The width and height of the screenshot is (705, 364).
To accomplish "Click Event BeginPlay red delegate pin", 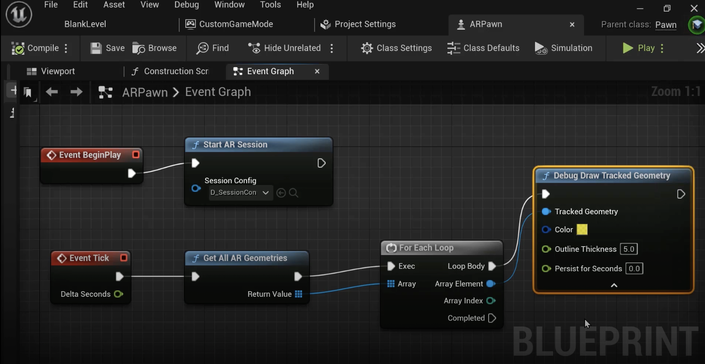I will [x=136, y=155].
